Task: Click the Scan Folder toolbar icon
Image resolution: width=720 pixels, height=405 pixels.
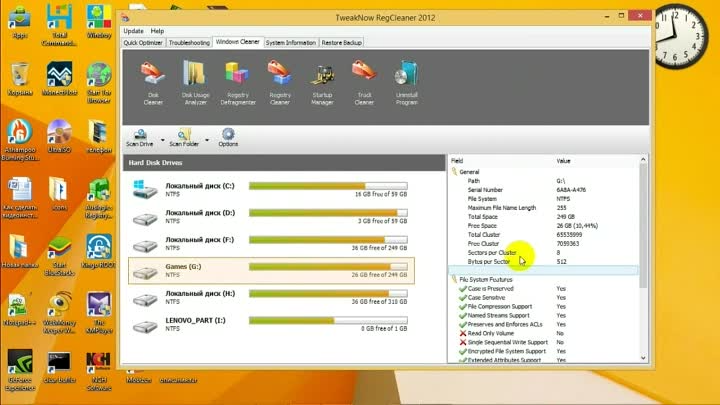Action: [184, 138]
